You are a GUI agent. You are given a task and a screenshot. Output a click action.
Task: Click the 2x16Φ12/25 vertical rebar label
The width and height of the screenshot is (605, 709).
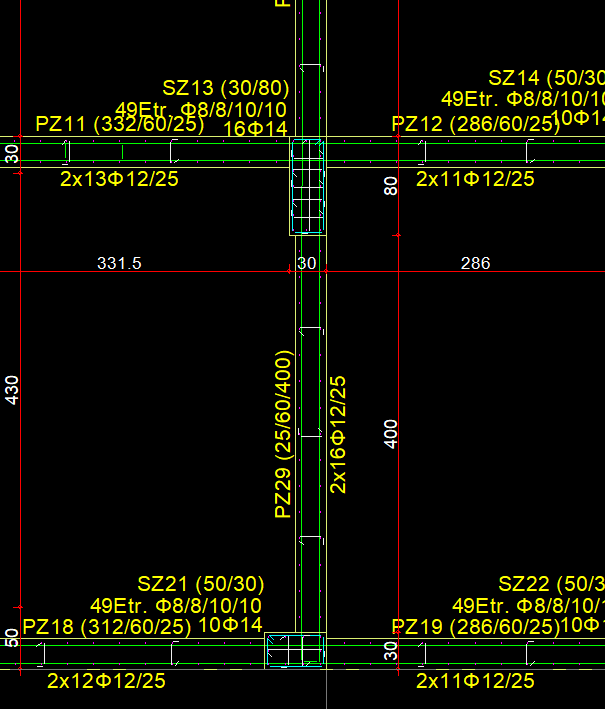click(339, 434)
